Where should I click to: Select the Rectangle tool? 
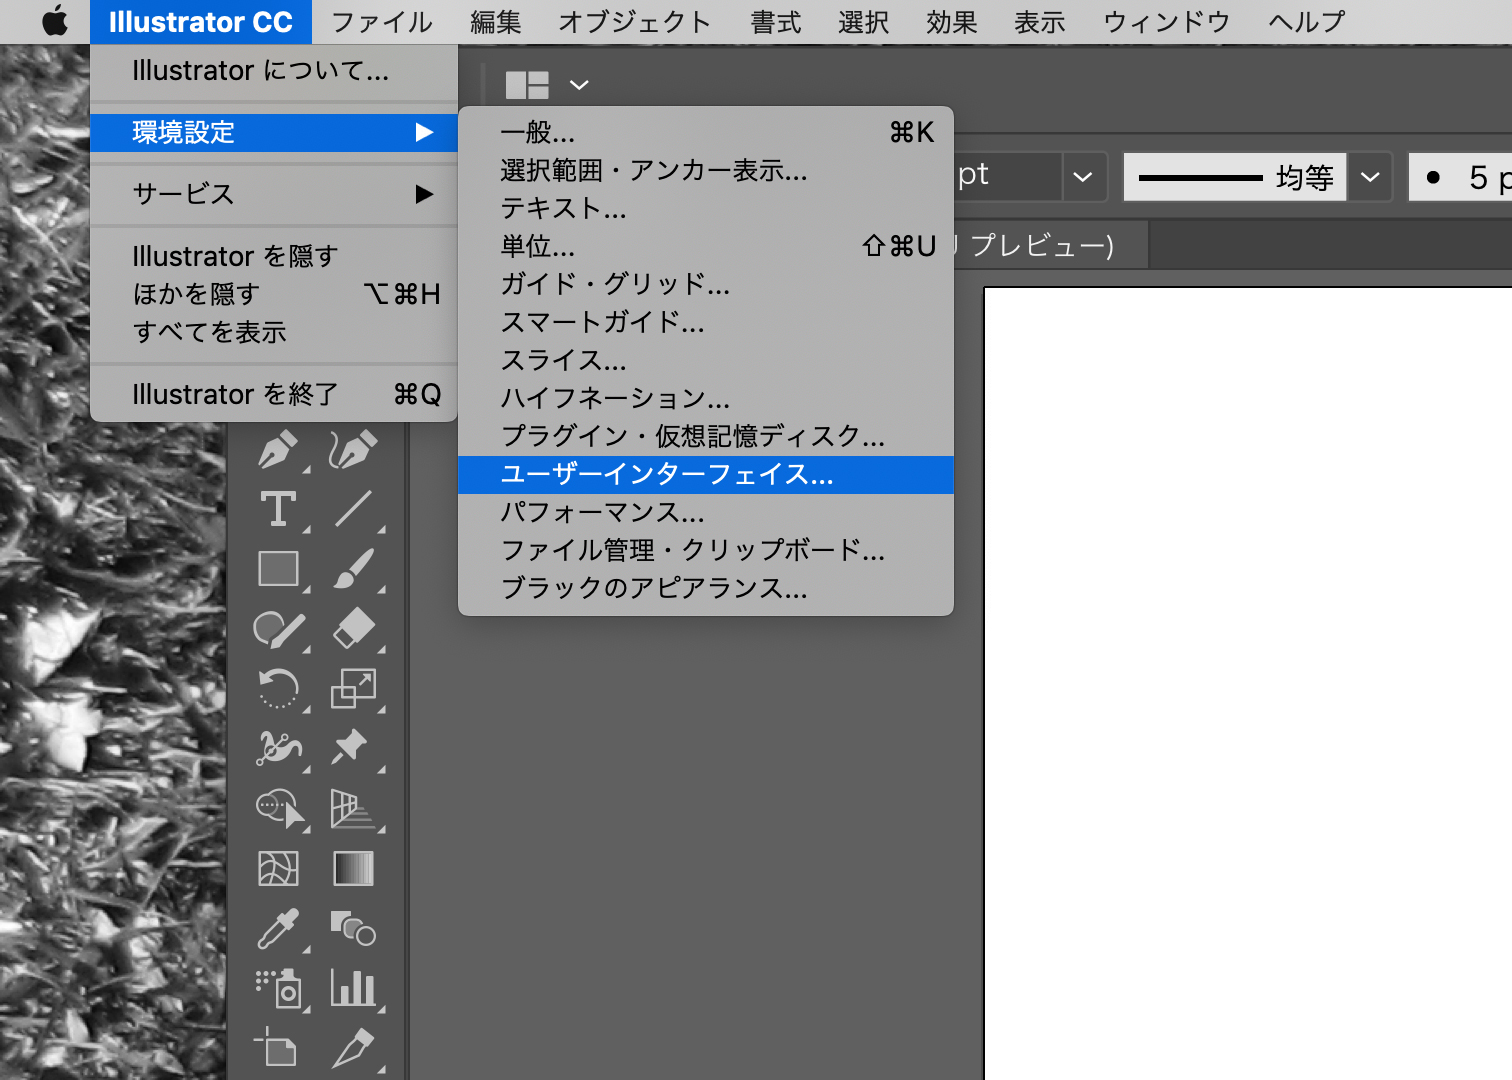point(278,569)
